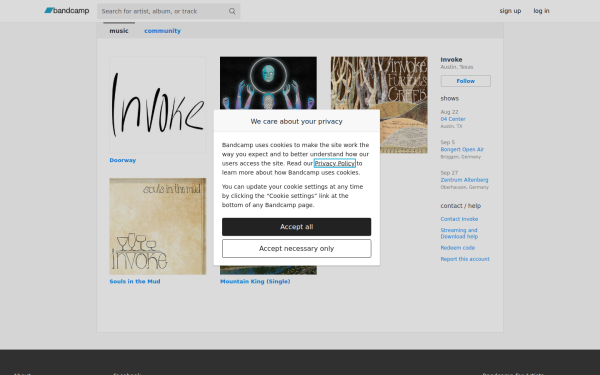Open the glowing face album cover
600x375 pixels.
pos(268,83)
